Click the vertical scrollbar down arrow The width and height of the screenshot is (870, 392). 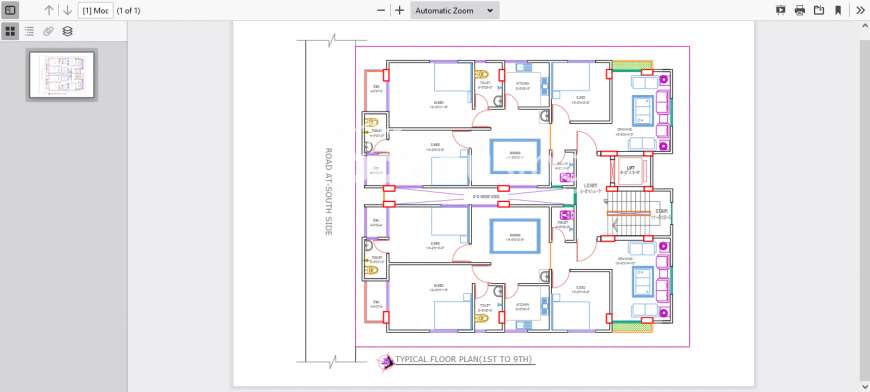pyautogui.click(x=866, y=387)
